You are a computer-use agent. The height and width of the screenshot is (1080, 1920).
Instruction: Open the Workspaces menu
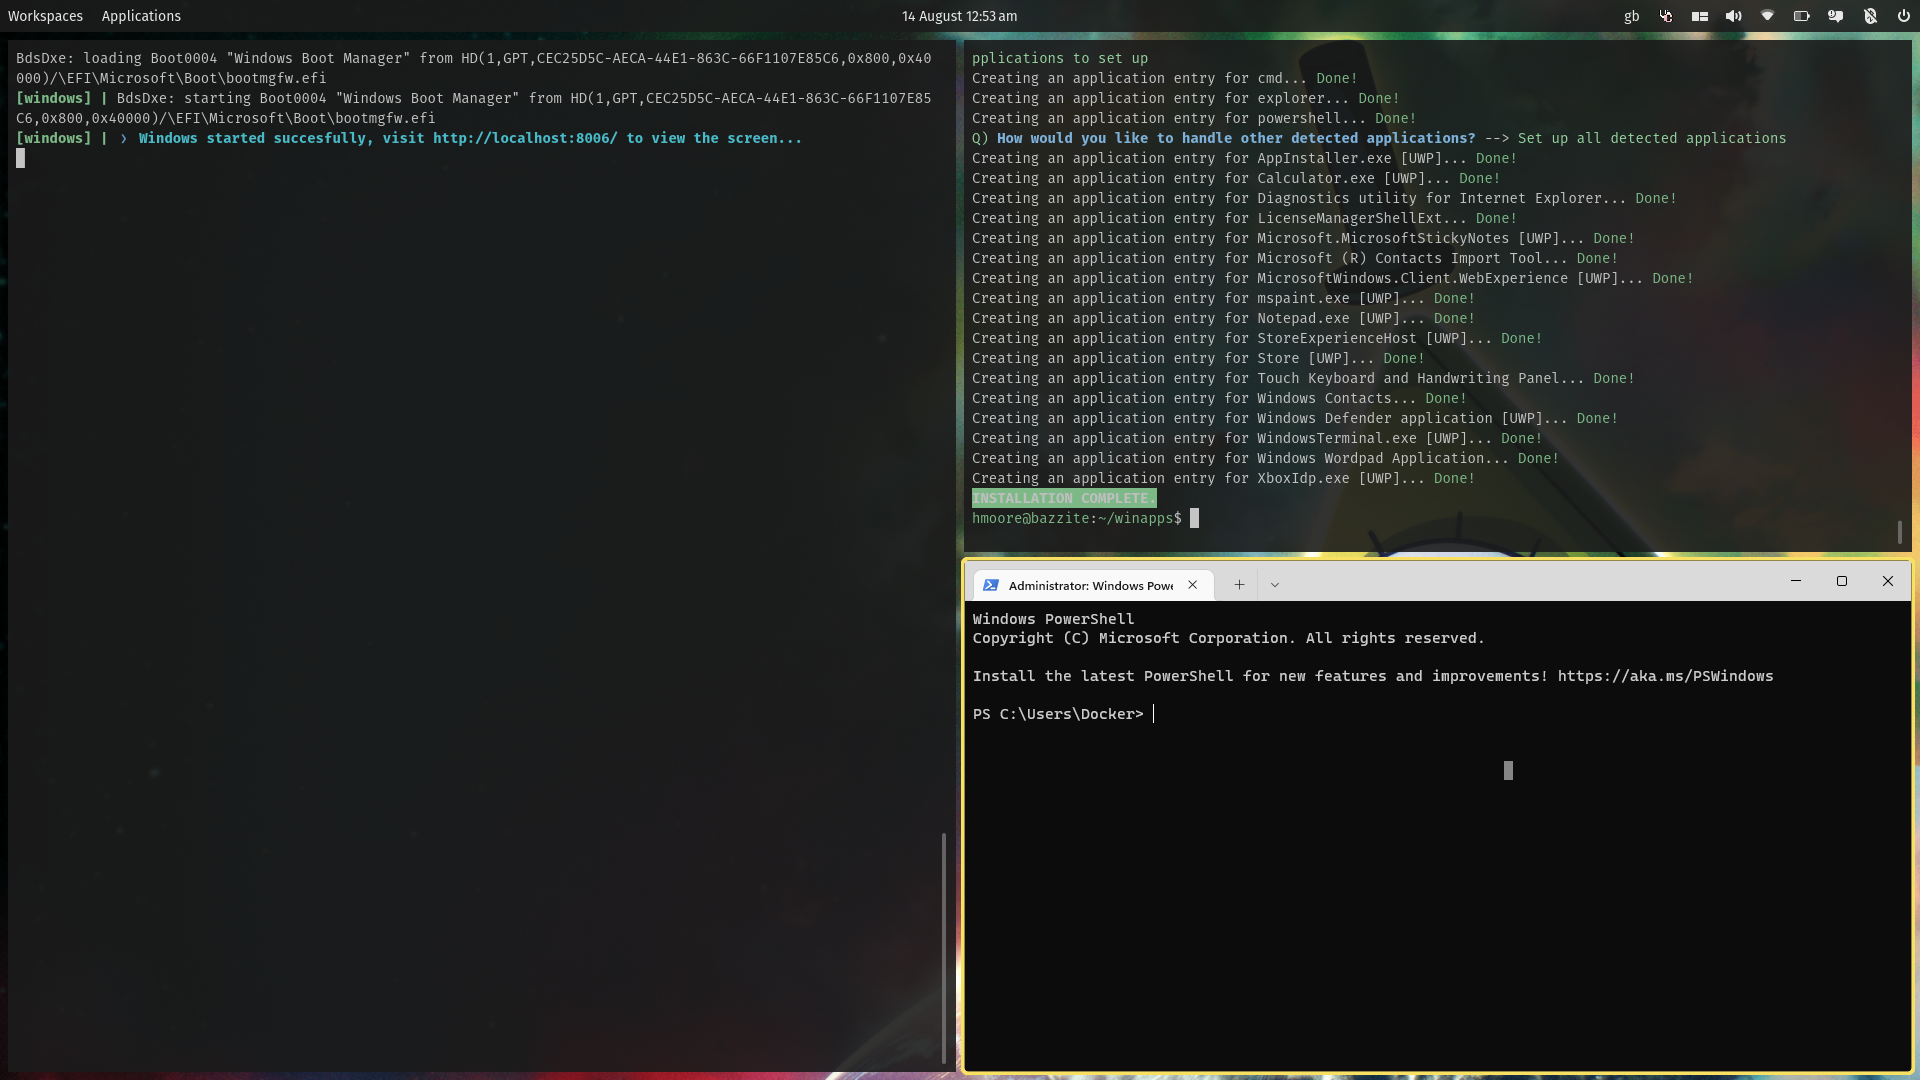pyautogui.click(x=45, y=16)
